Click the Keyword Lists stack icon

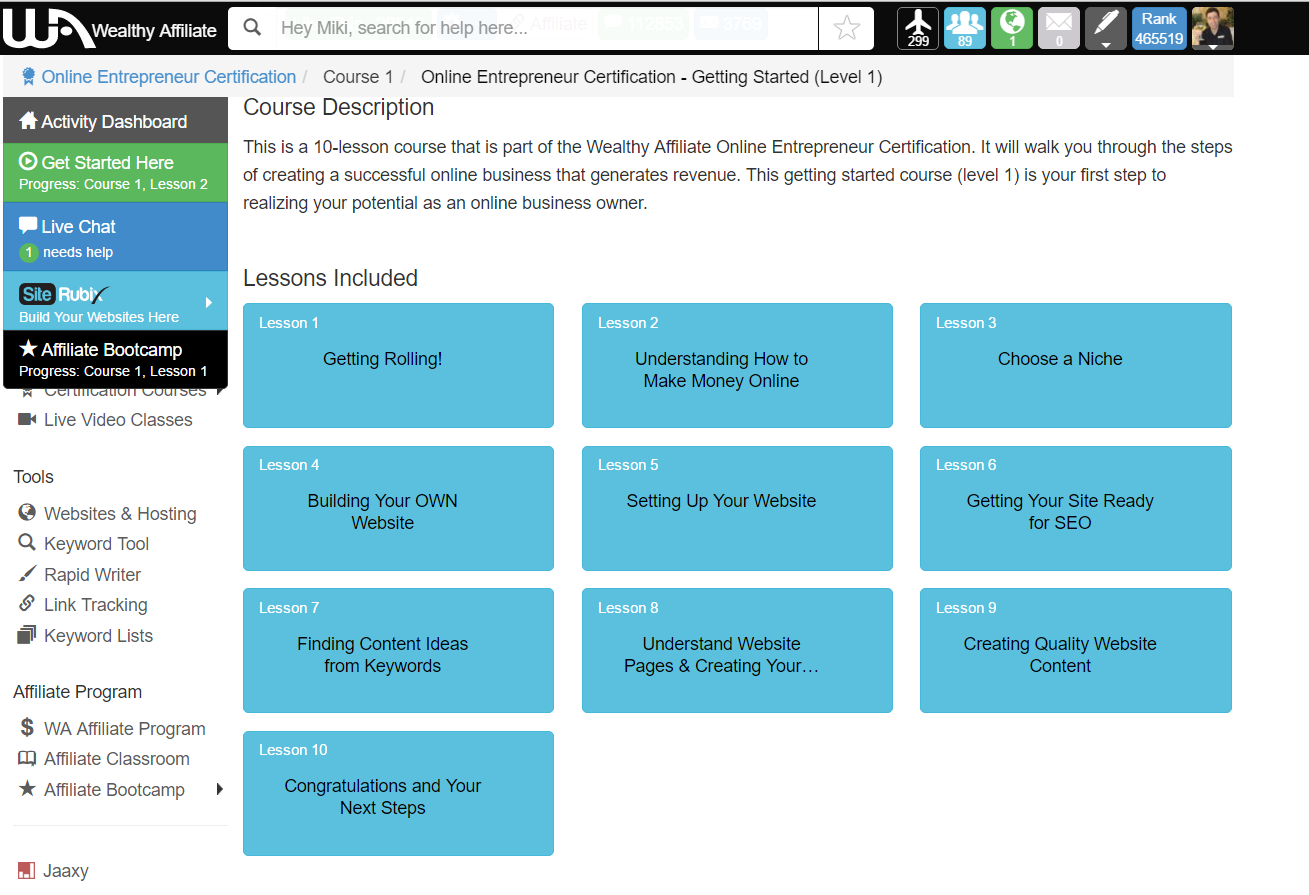tap(27, 635)
